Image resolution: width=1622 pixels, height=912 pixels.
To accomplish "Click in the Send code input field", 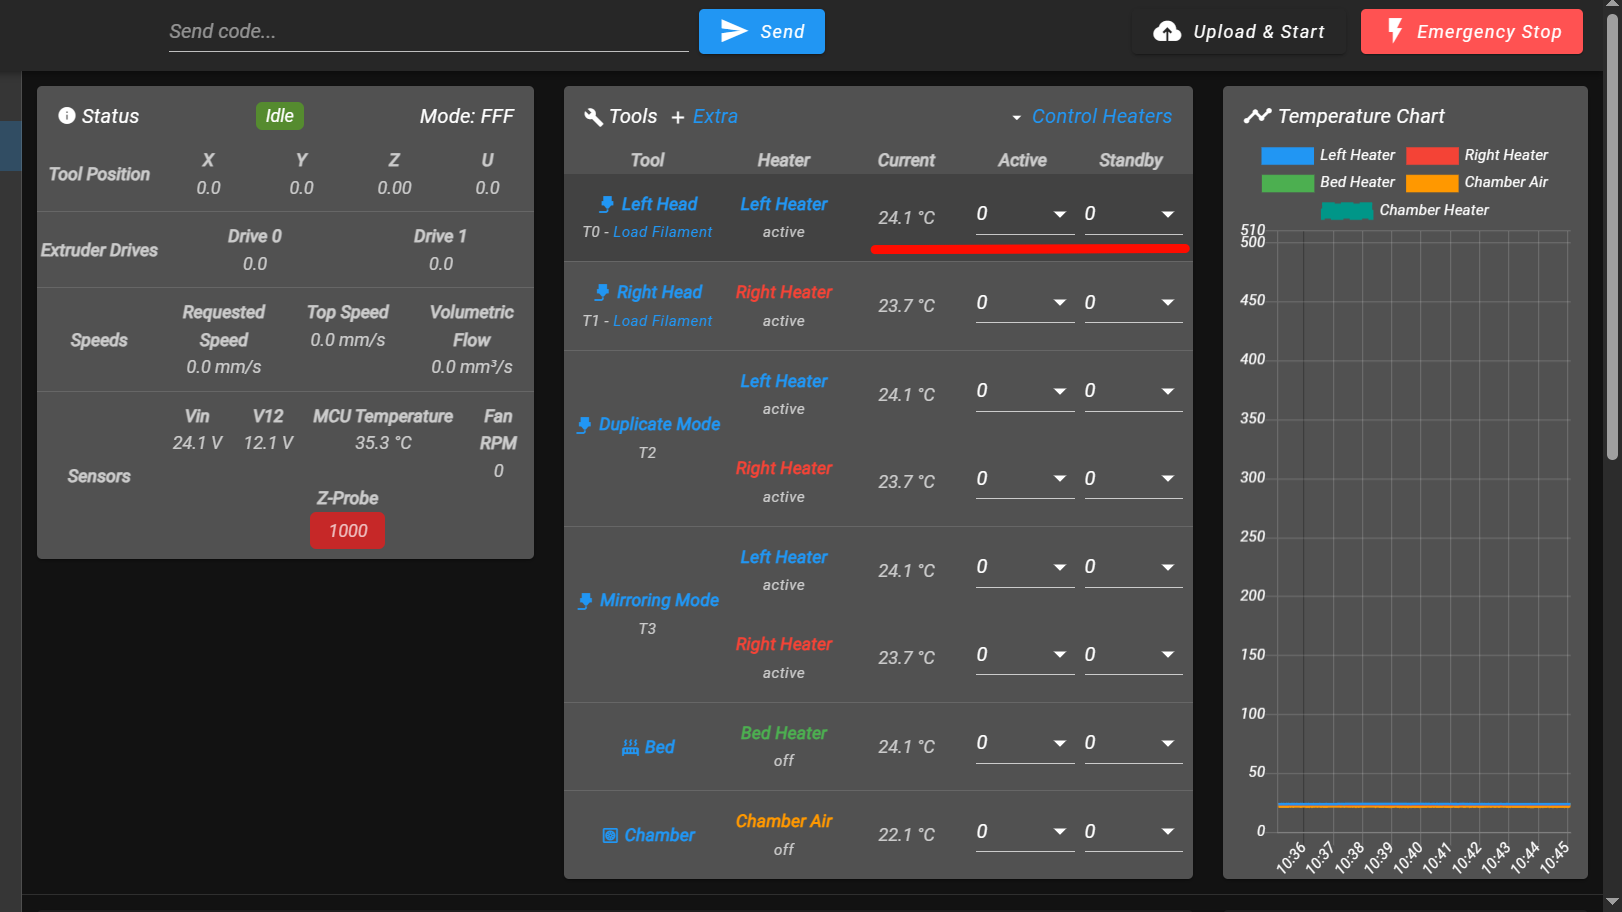I will click(x=428, y=31).
